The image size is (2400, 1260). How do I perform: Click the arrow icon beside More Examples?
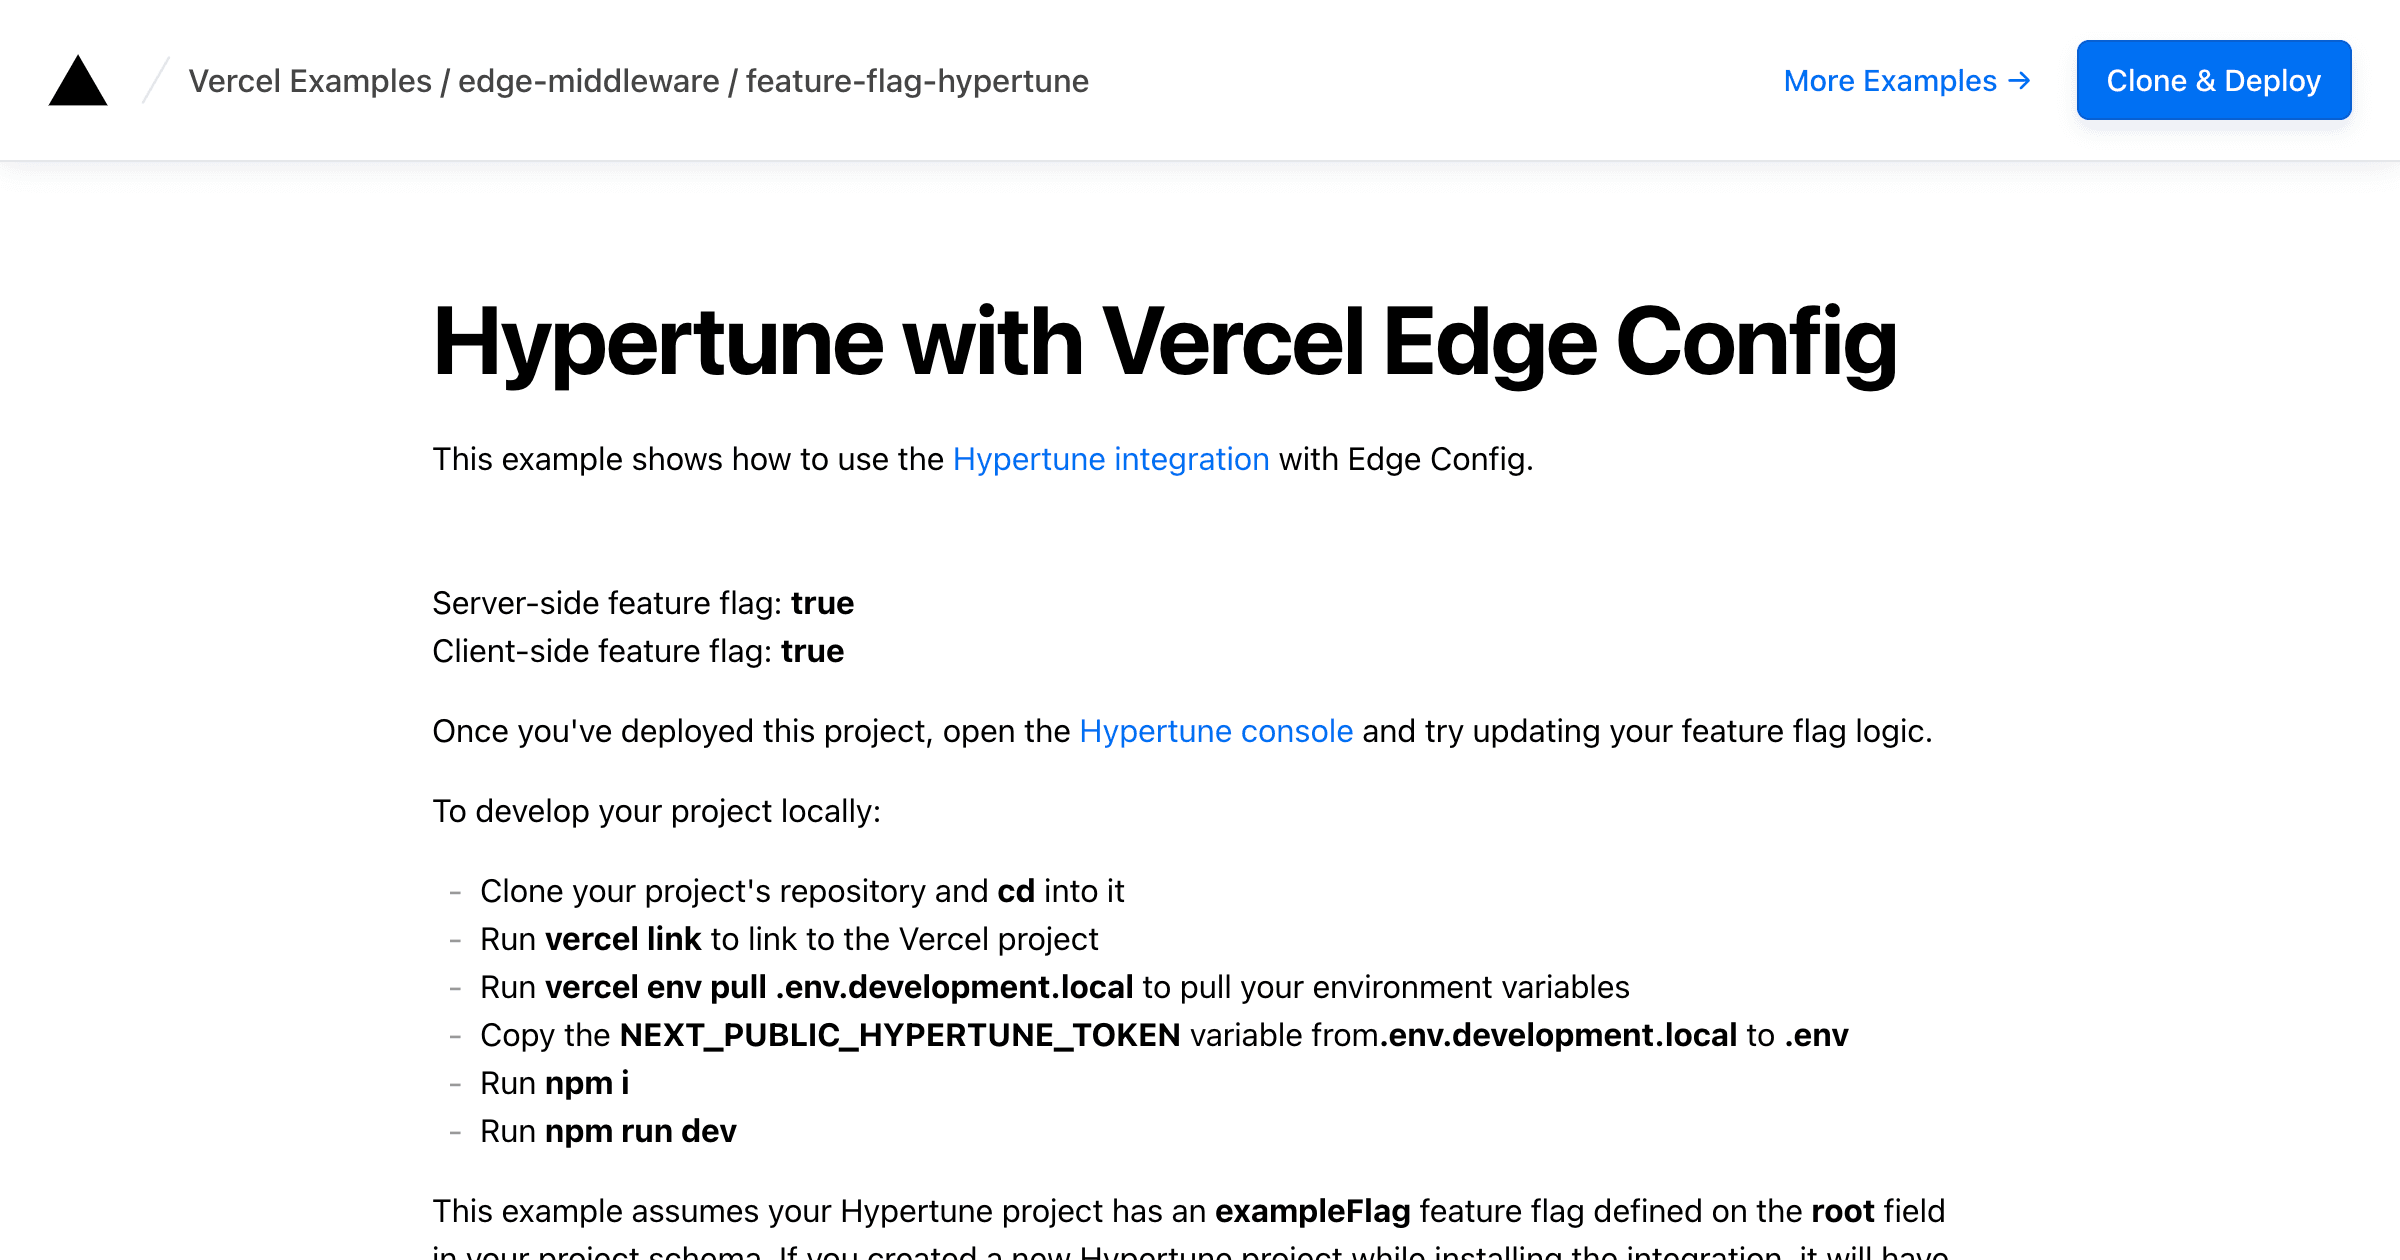click(2020, 81)
